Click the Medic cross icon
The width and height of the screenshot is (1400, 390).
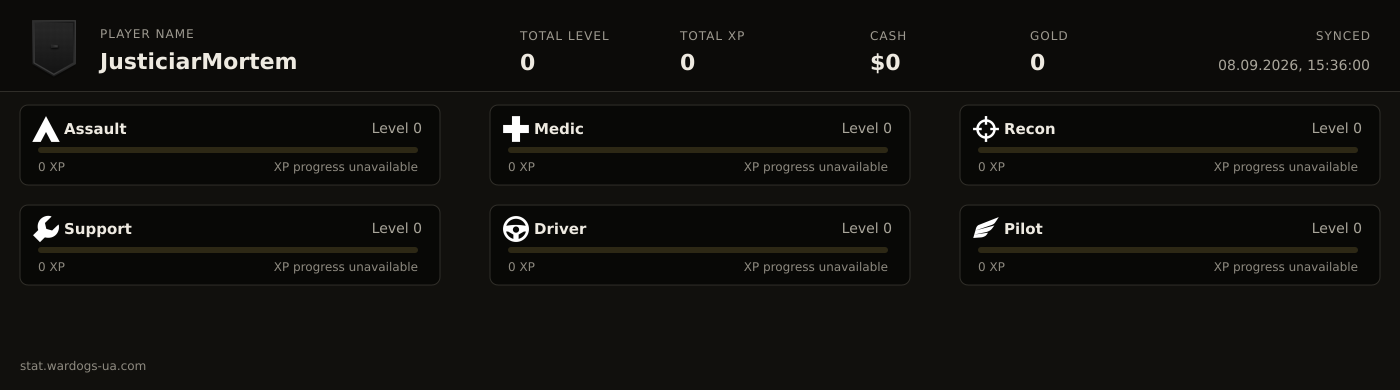coord(516,129)
